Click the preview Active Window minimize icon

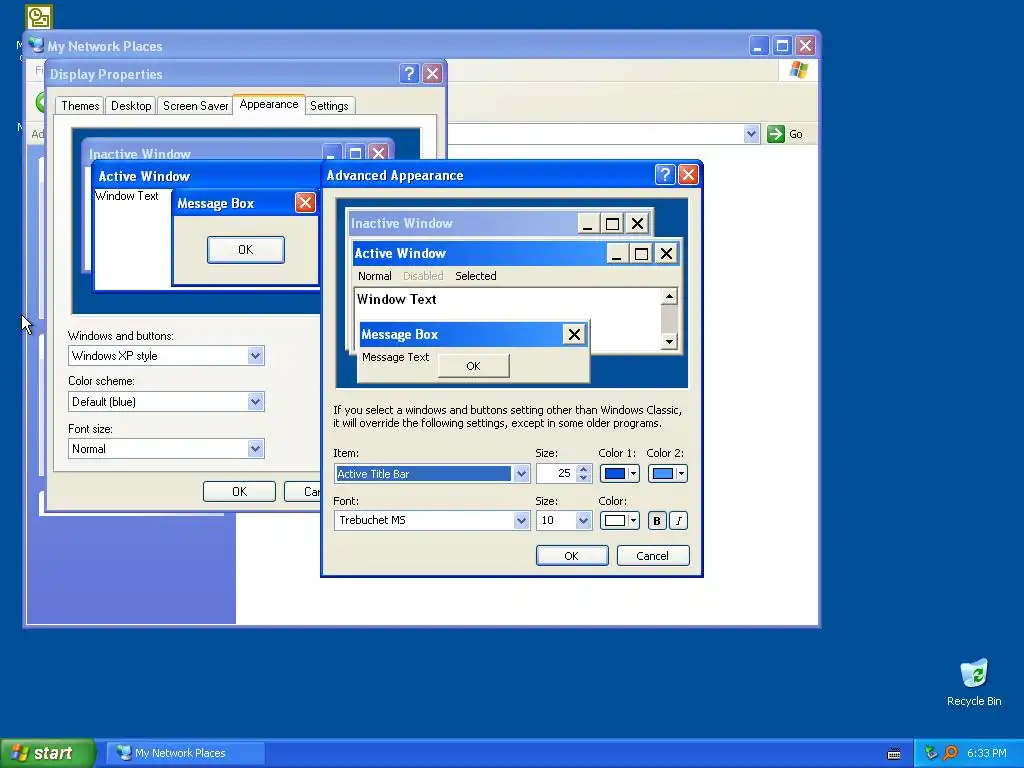[x=616, y=253]
